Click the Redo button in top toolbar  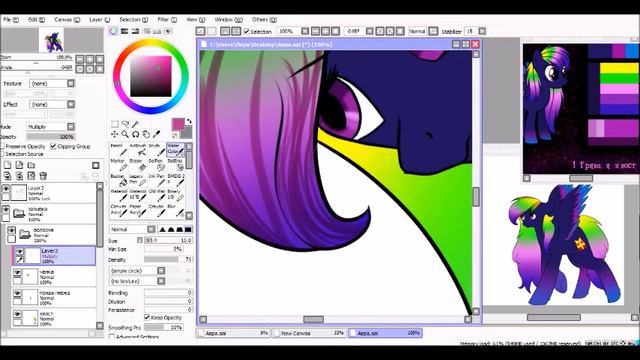[211, 31]
